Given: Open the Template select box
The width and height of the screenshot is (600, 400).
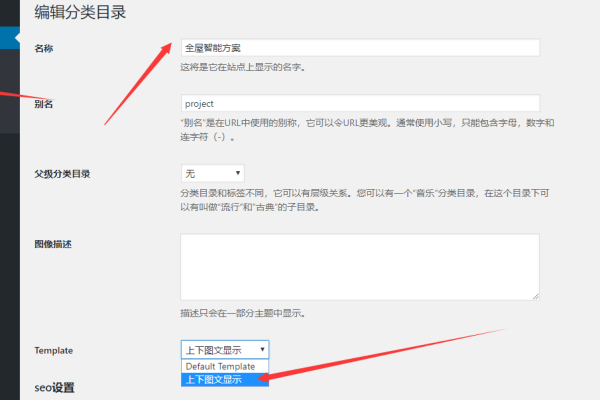Looking at the screenshot, I should (224, 349).
